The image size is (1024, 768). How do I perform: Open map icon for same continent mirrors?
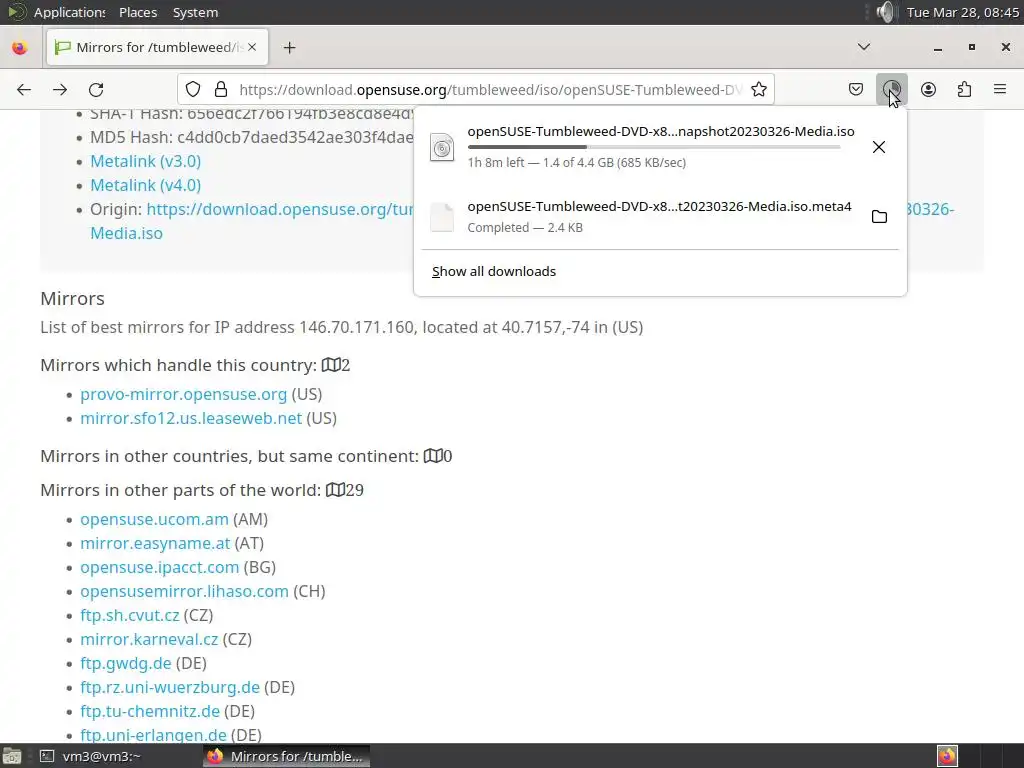(x=433, y=456)
